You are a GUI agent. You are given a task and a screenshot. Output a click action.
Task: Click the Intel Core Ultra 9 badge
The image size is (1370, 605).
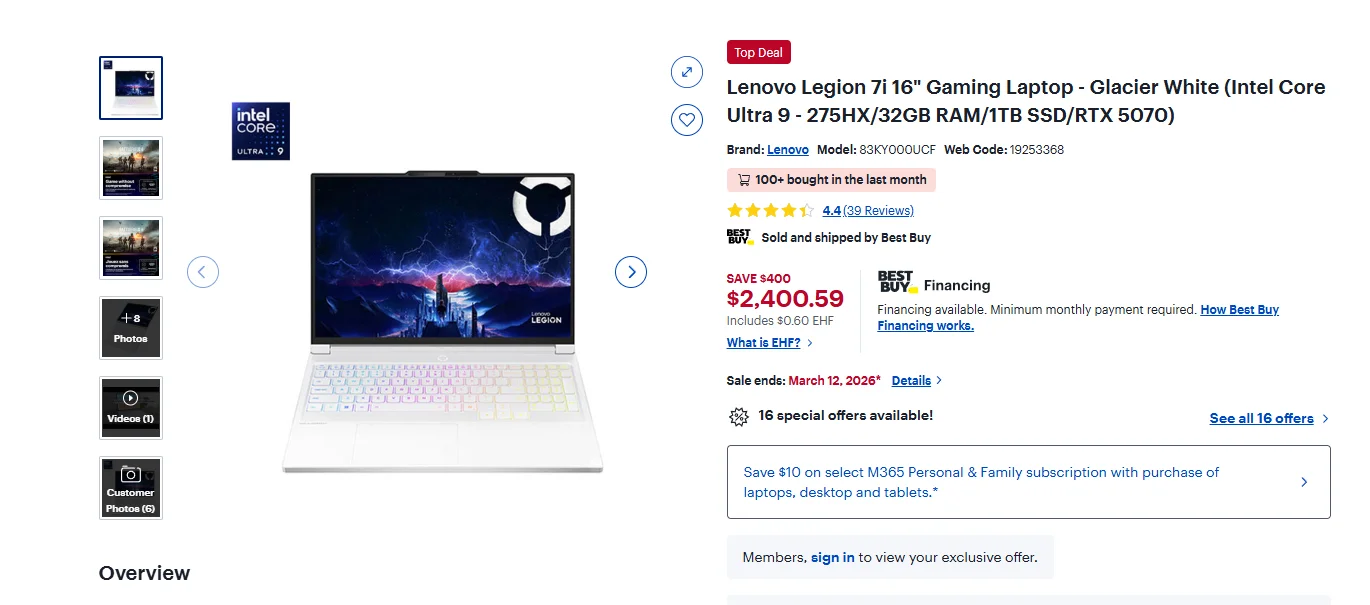(260, 131)
